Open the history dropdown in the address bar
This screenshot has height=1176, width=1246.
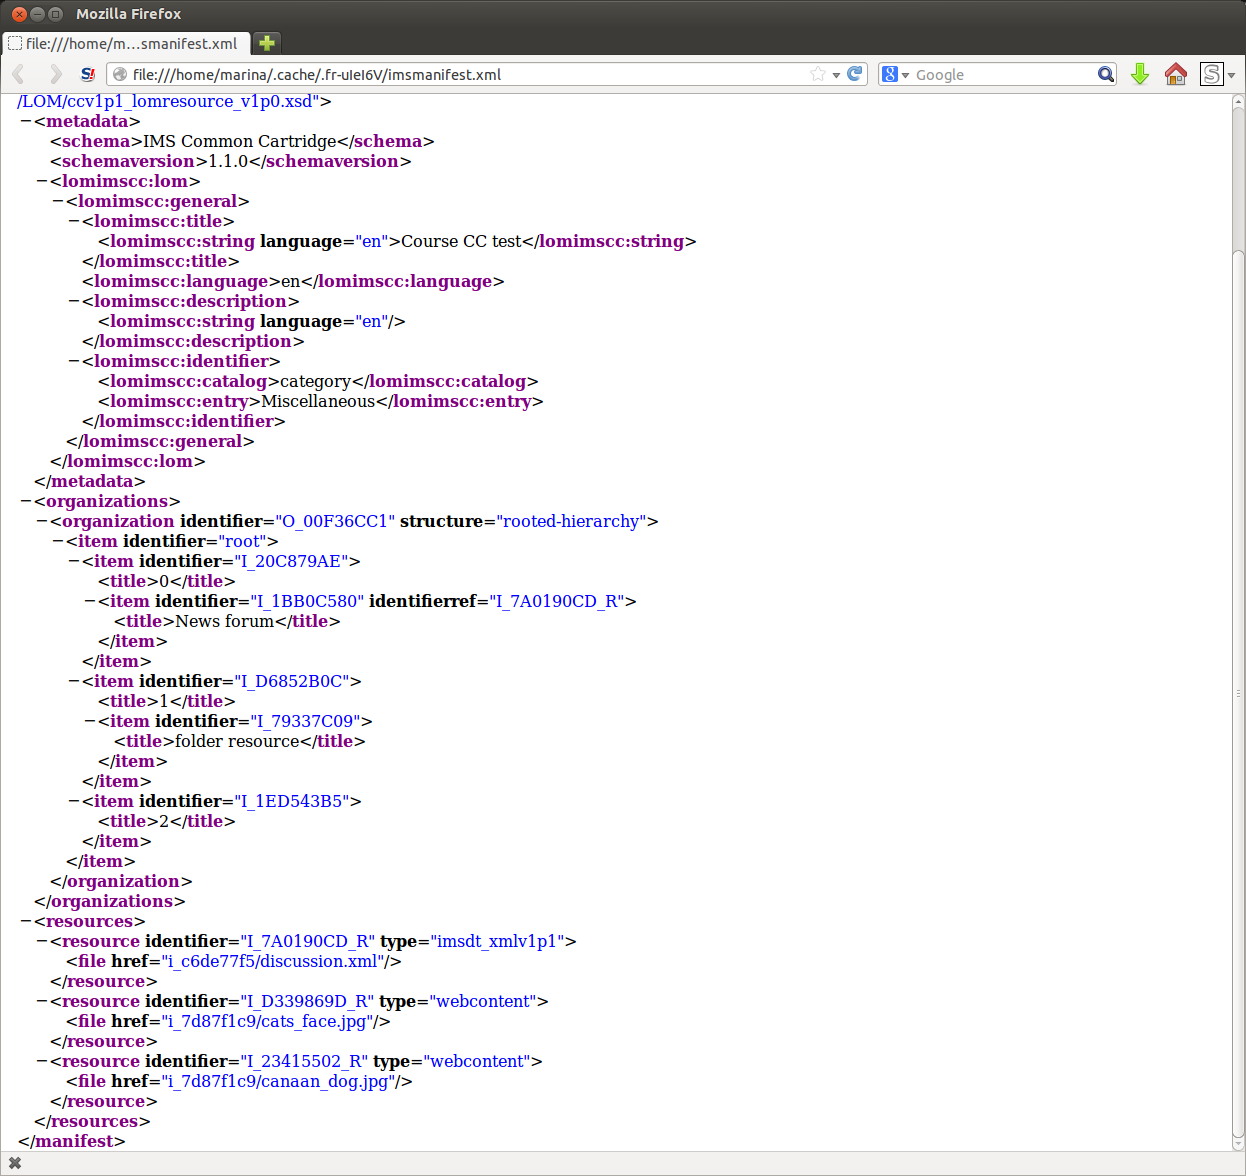[836, 75]
